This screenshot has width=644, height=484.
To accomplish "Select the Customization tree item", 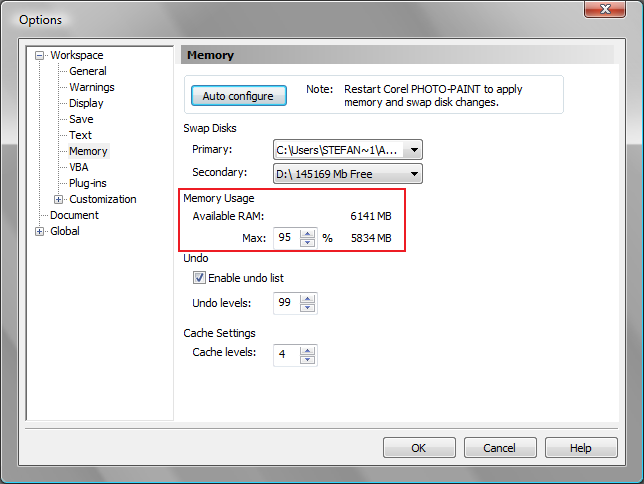I will tap(103, 199).
